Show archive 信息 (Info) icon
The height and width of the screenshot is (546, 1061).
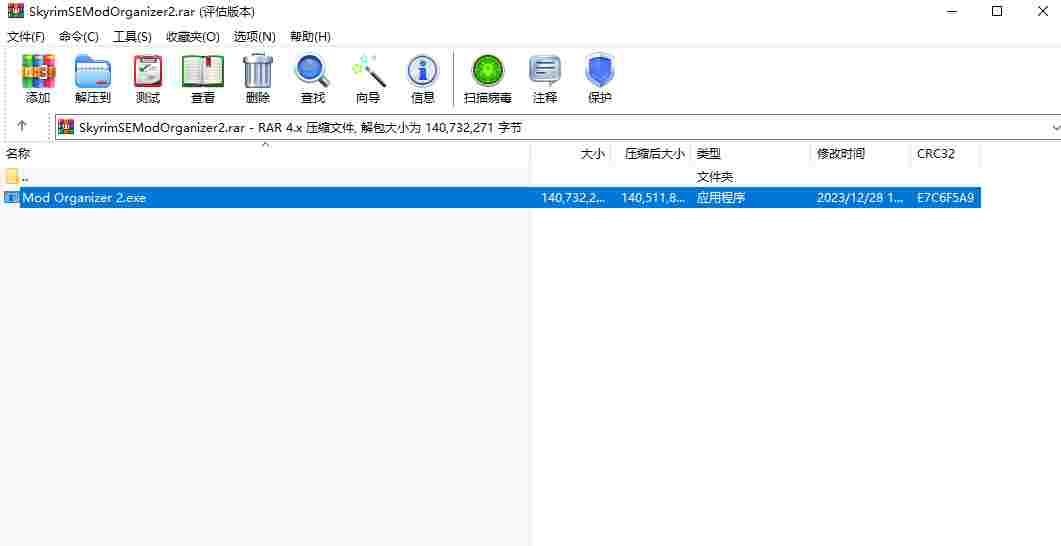coord(423,71)
